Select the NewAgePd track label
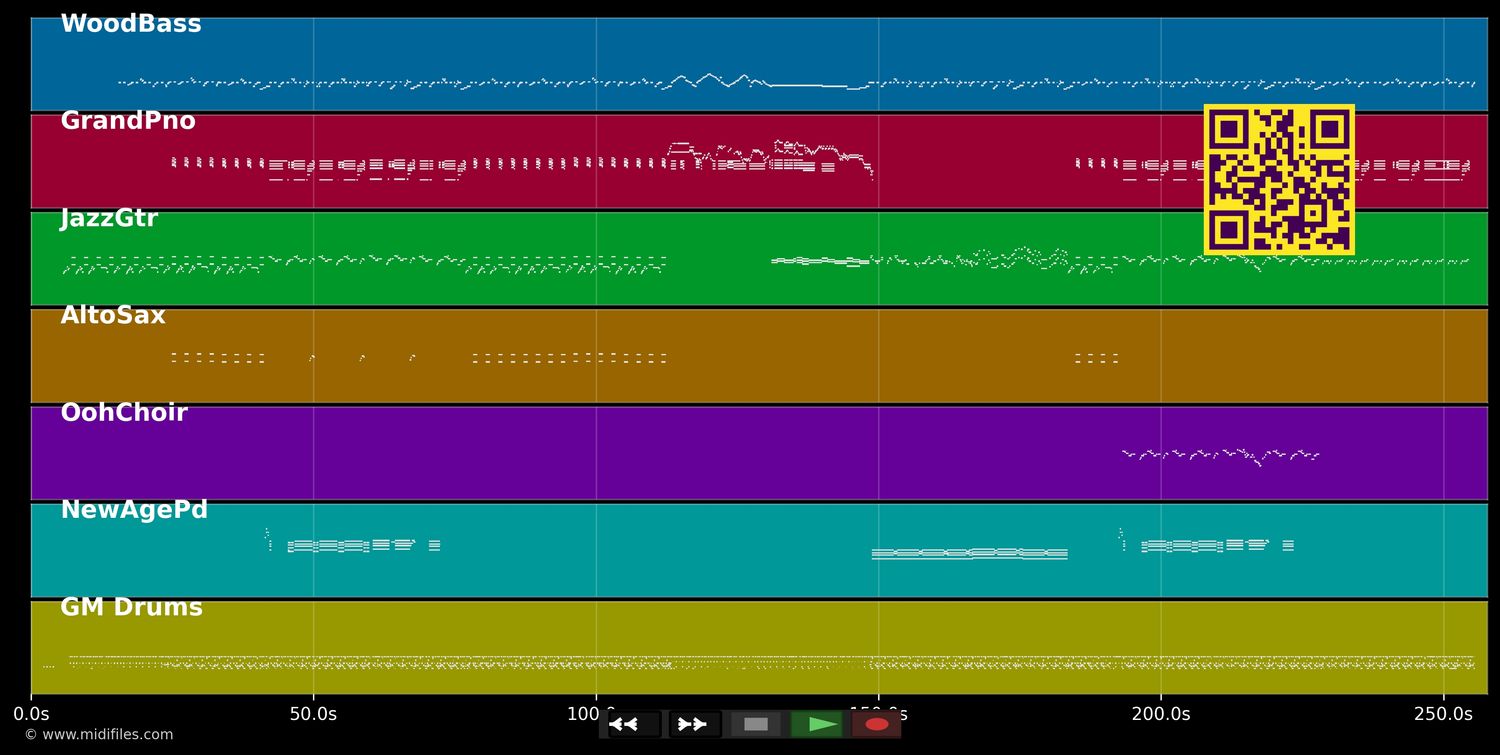The image size is (1500, 755). (x=134, y=510)
